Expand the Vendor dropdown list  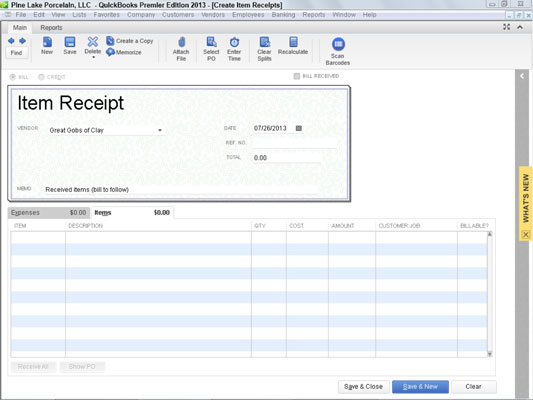tap(160, 130)
